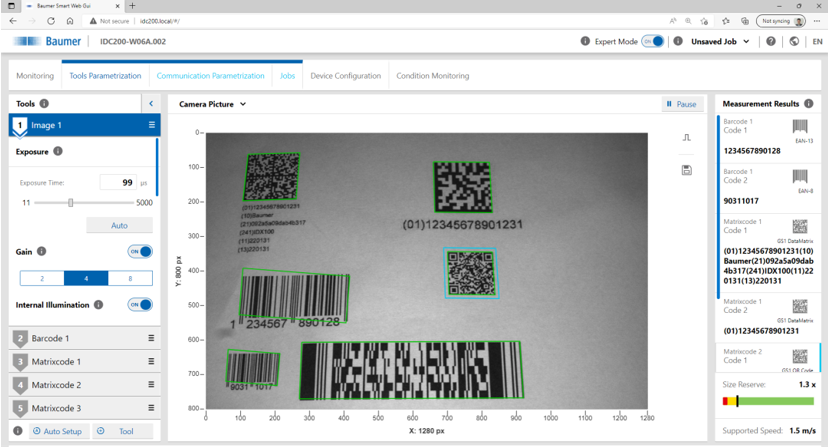Click the info icon next to Tools
Screen dimensions: 828x447
tap(44, 104)
